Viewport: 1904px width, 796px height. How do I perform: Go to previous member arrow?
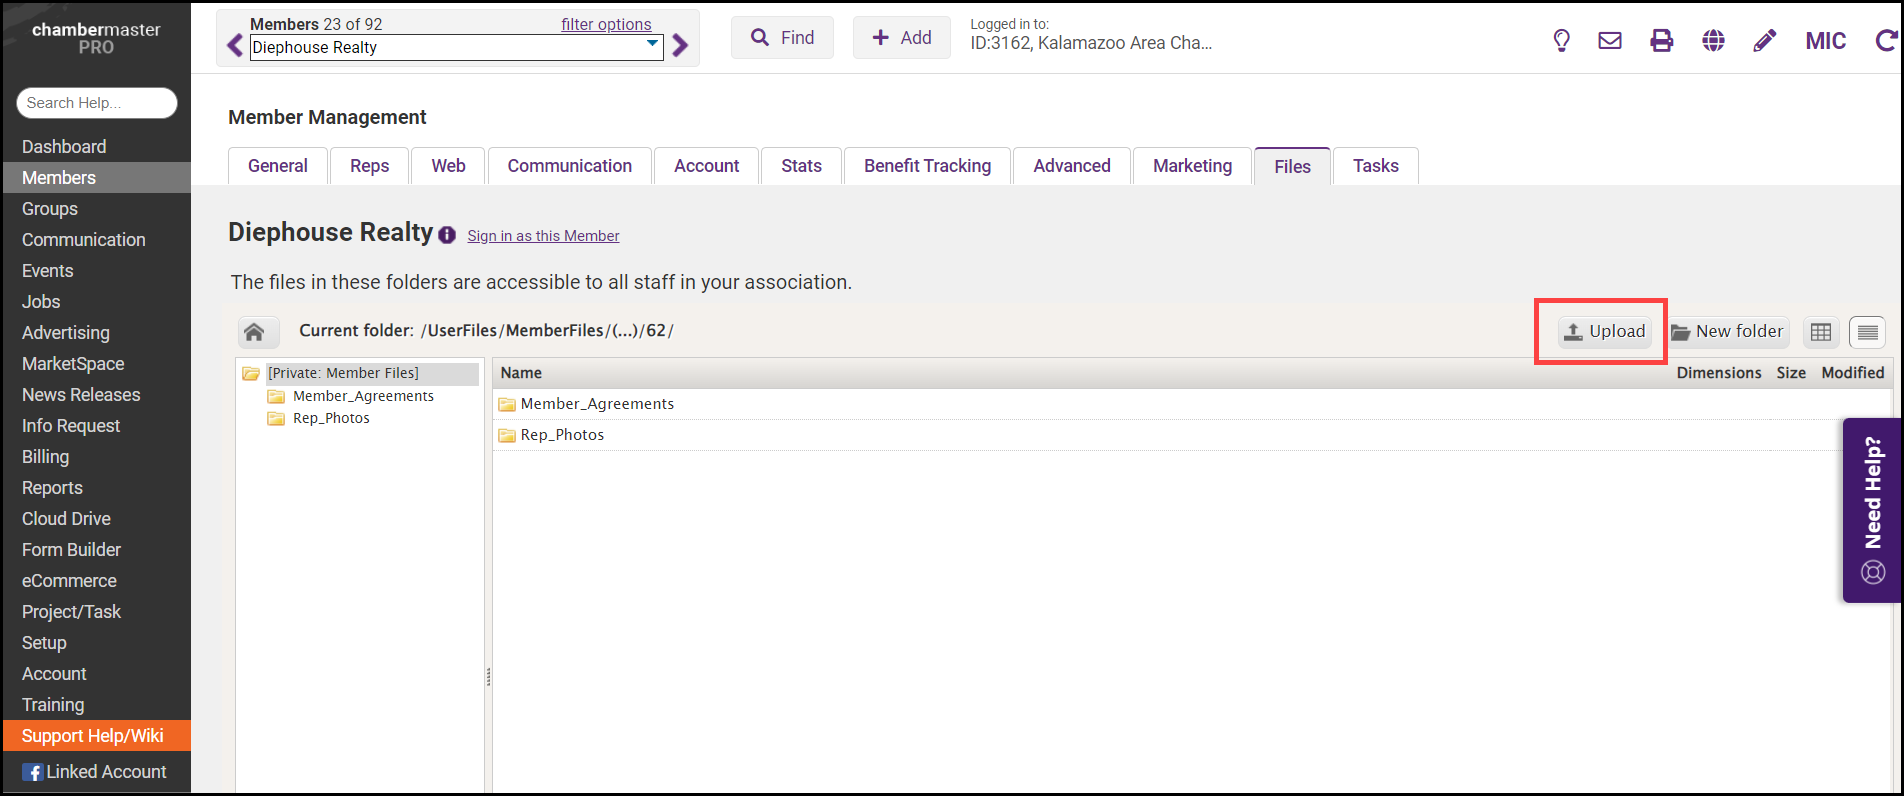point(235,46)
